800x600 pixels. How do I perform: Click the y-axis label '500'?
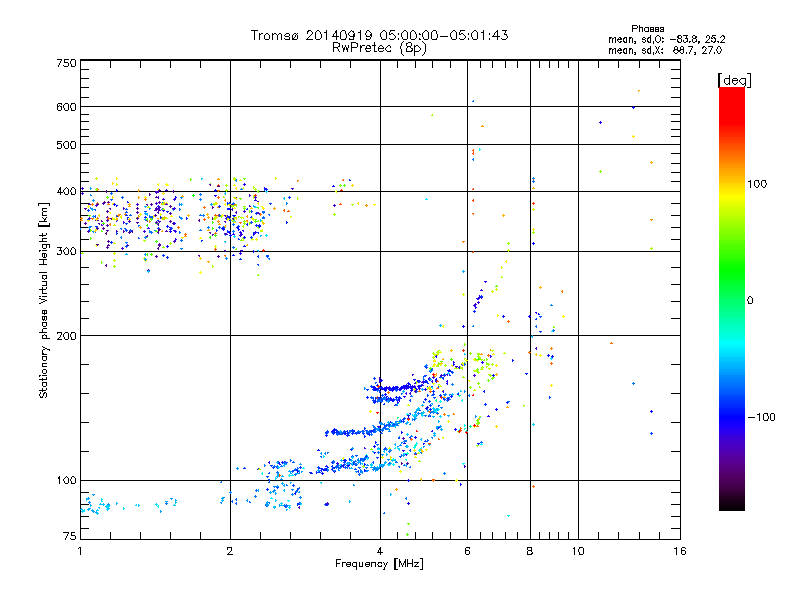[66, 145]
